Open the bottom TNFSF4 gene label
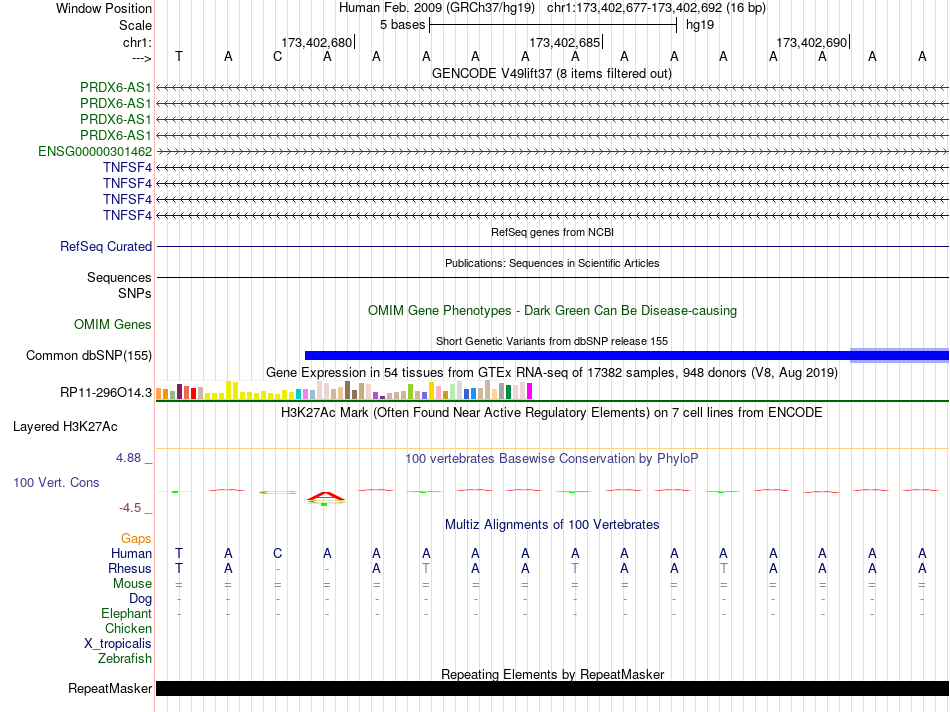 click(127, 215)
